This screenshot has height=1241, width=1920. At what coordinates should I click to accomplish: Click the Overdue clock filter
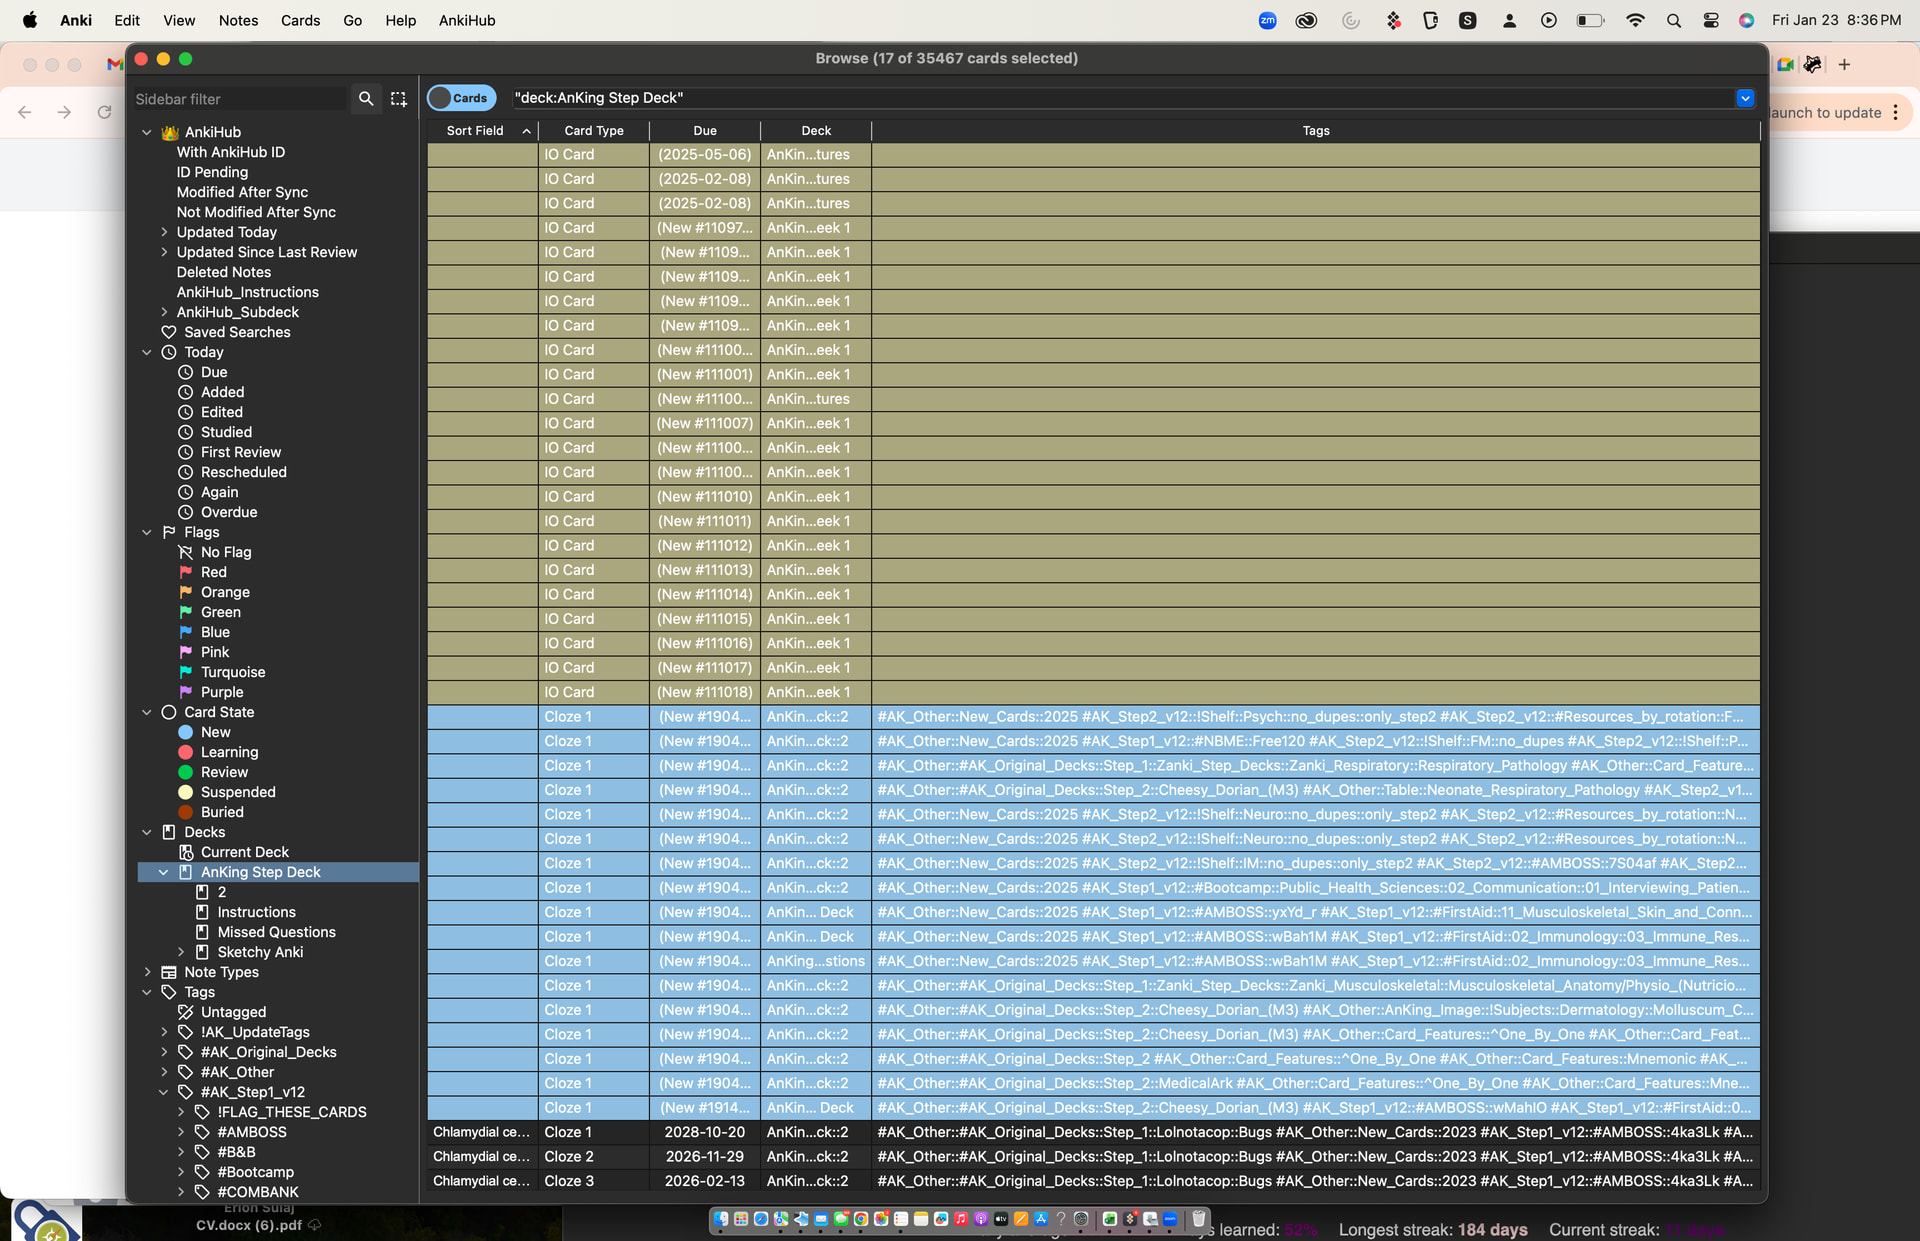[228, 512]
